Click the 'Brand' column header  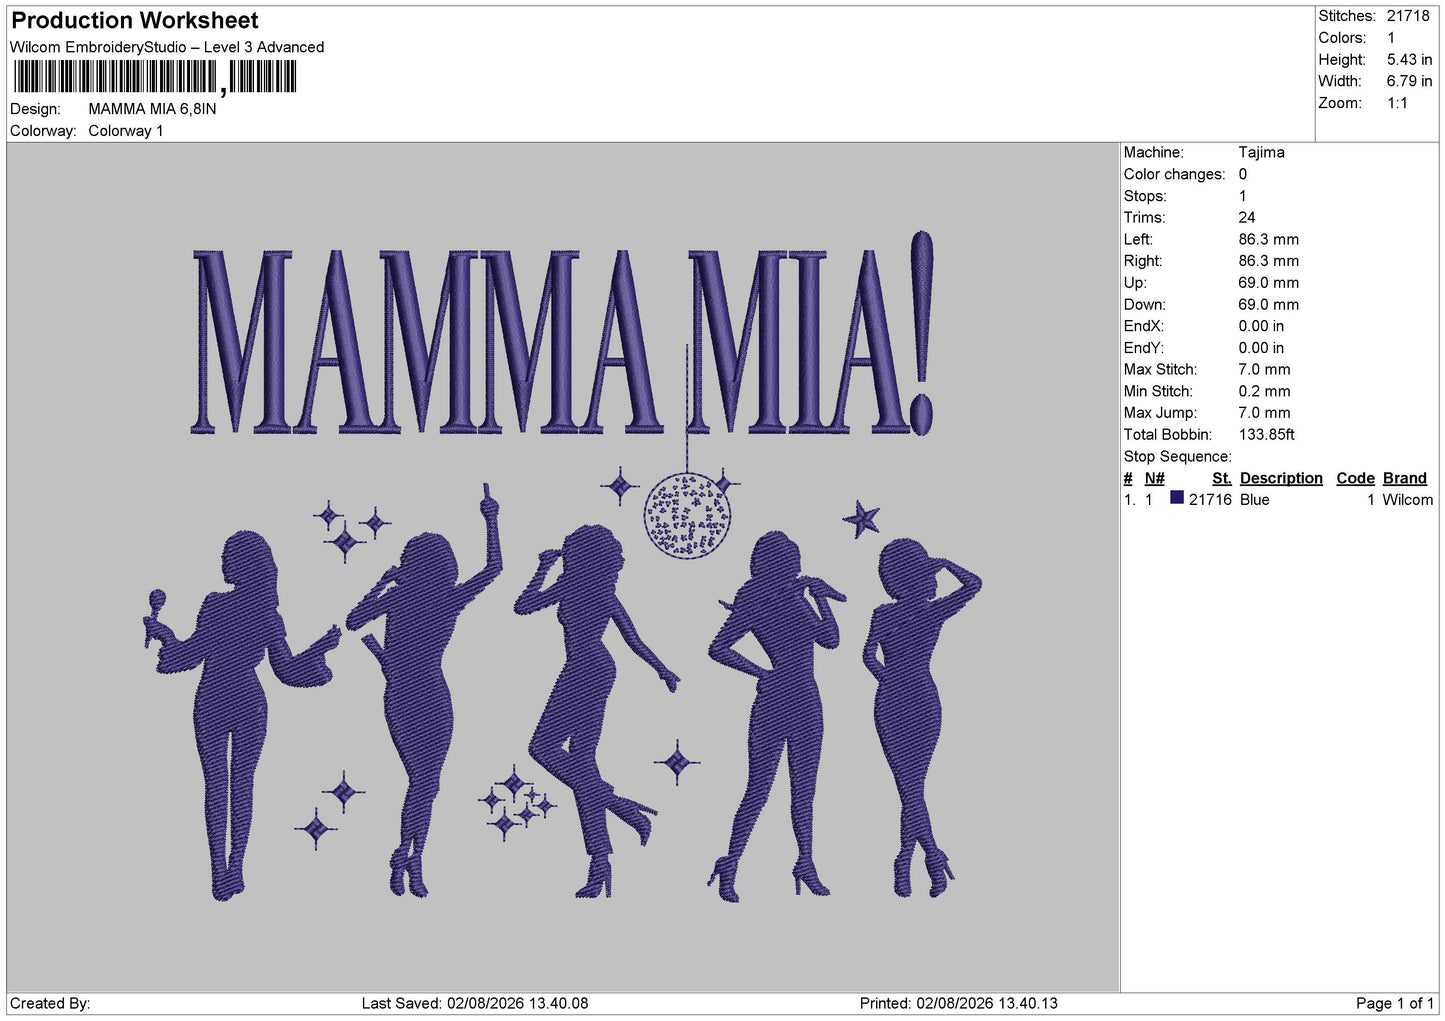click(x=1404, y=478)
